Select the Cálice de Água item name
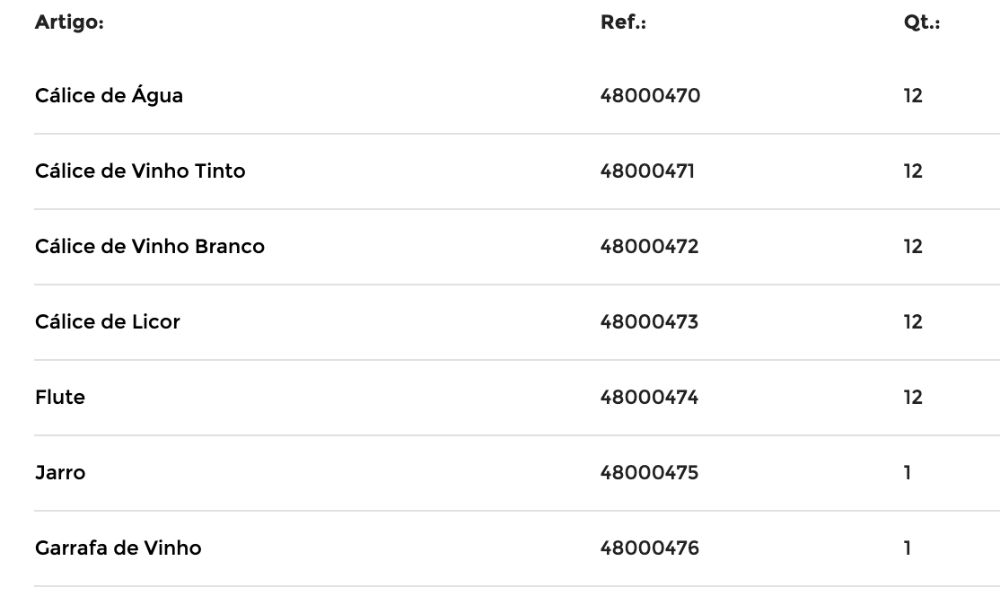 point(109,96)
